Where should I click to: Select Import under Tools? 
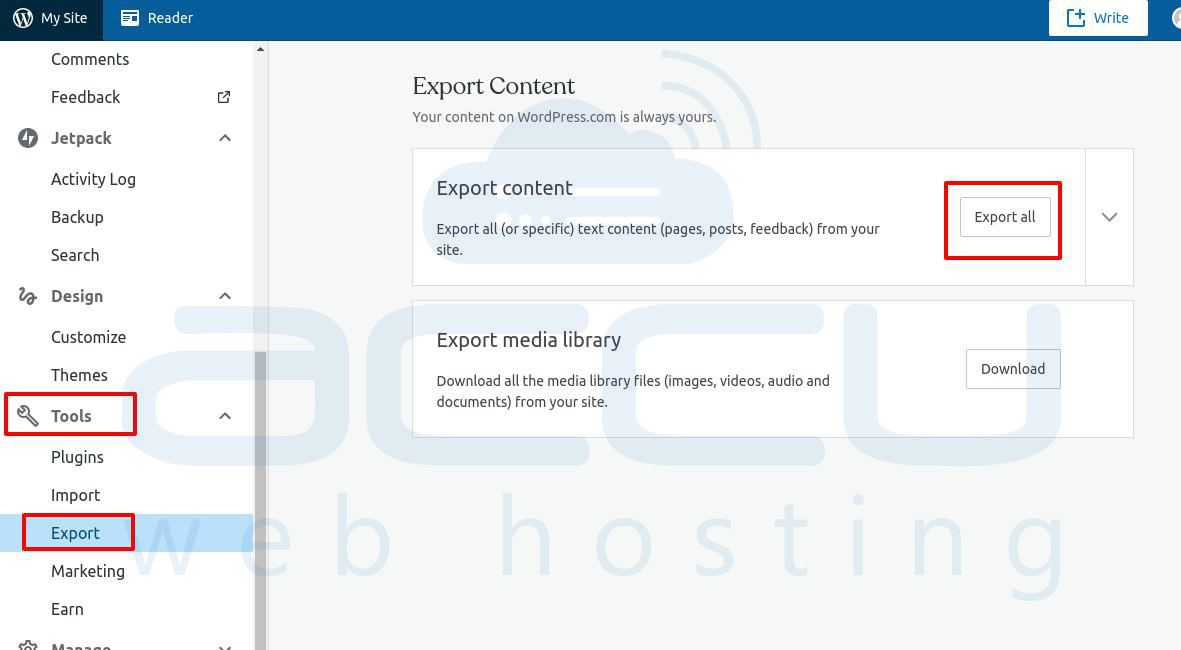[75, 496]
